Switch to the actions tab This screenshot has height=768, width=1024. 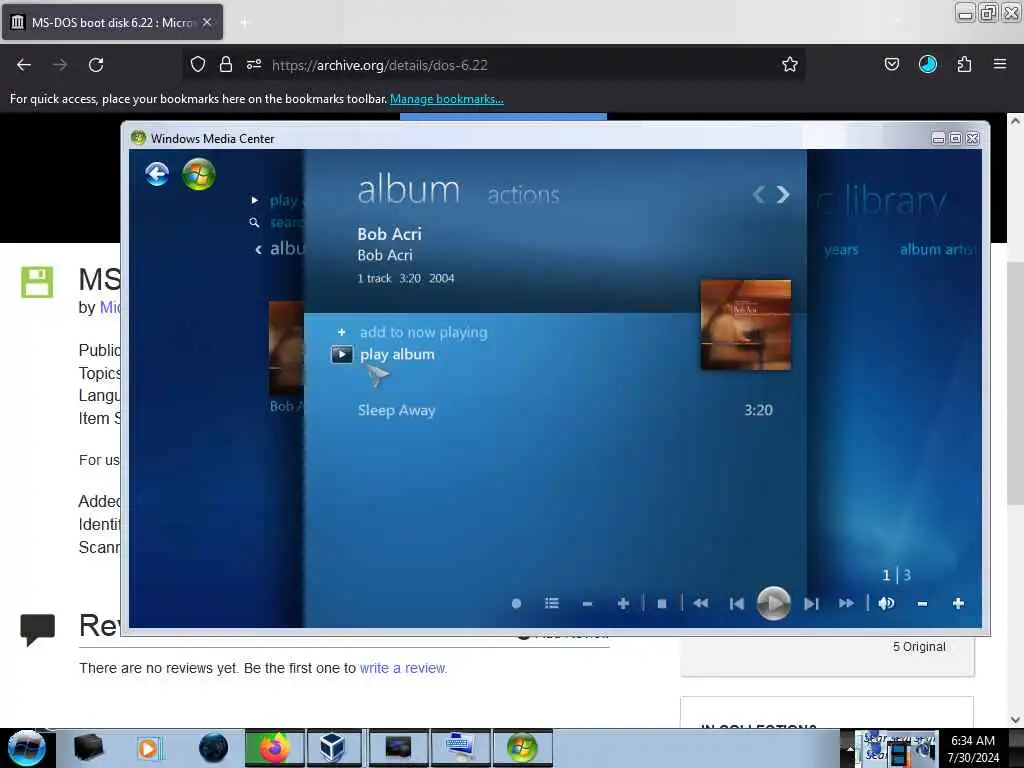523,195
